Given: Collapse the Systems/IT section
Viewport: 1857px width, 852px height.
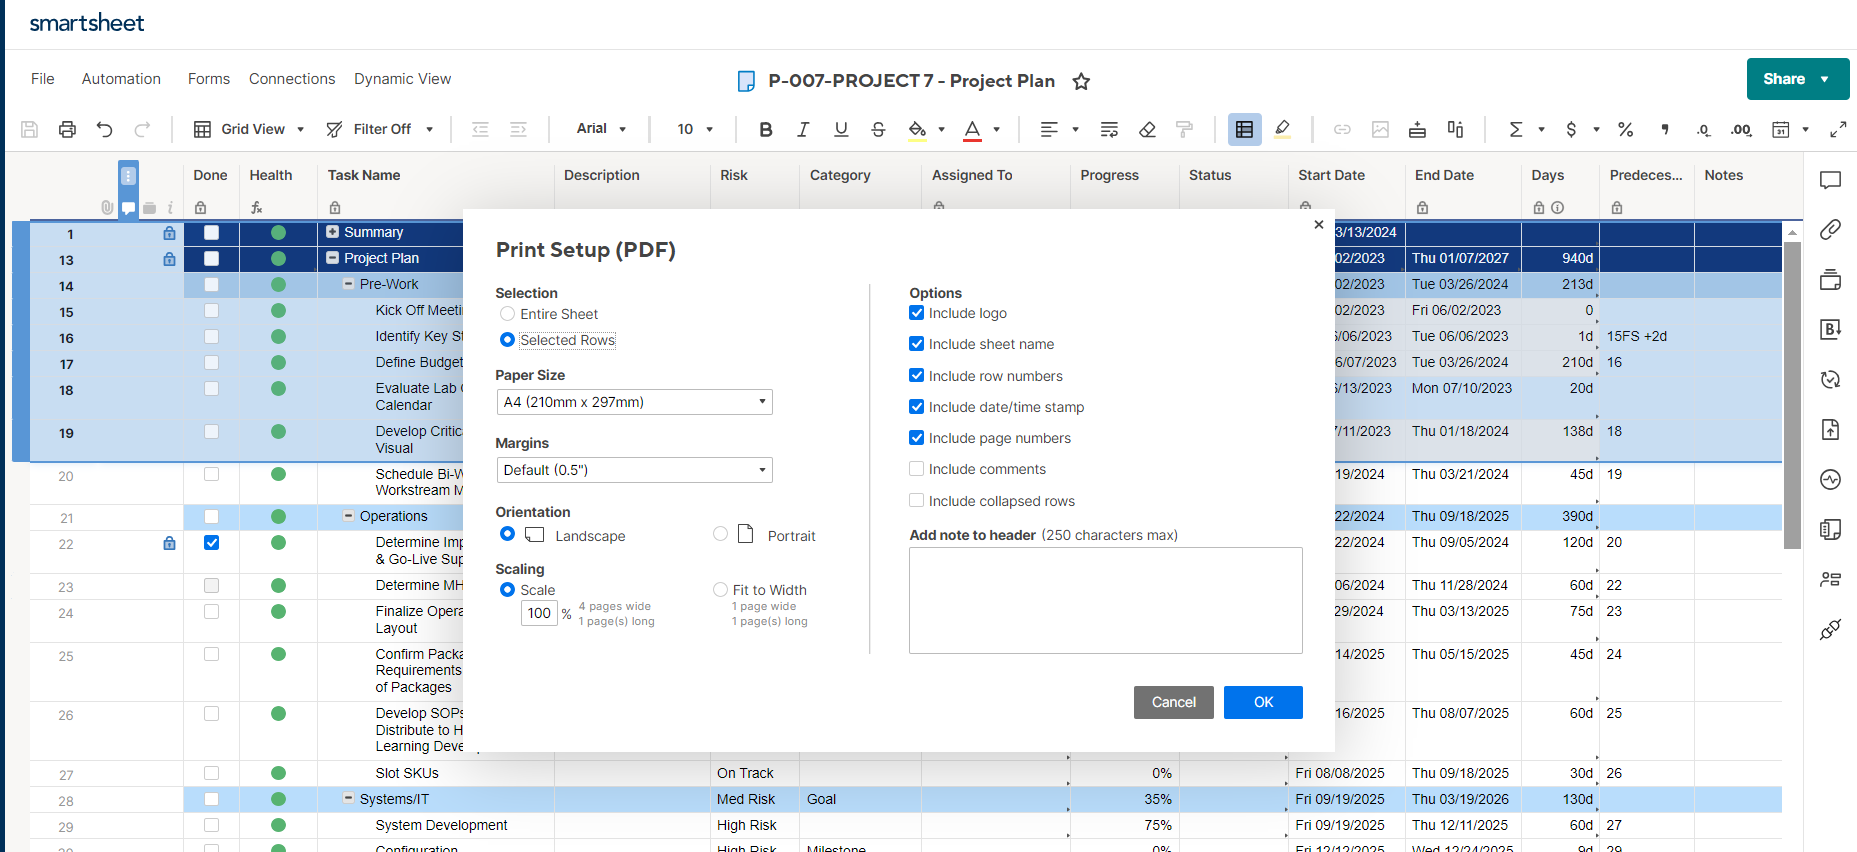Looking at the screenshot, I should pyautogui.click(x=349, y=799).
